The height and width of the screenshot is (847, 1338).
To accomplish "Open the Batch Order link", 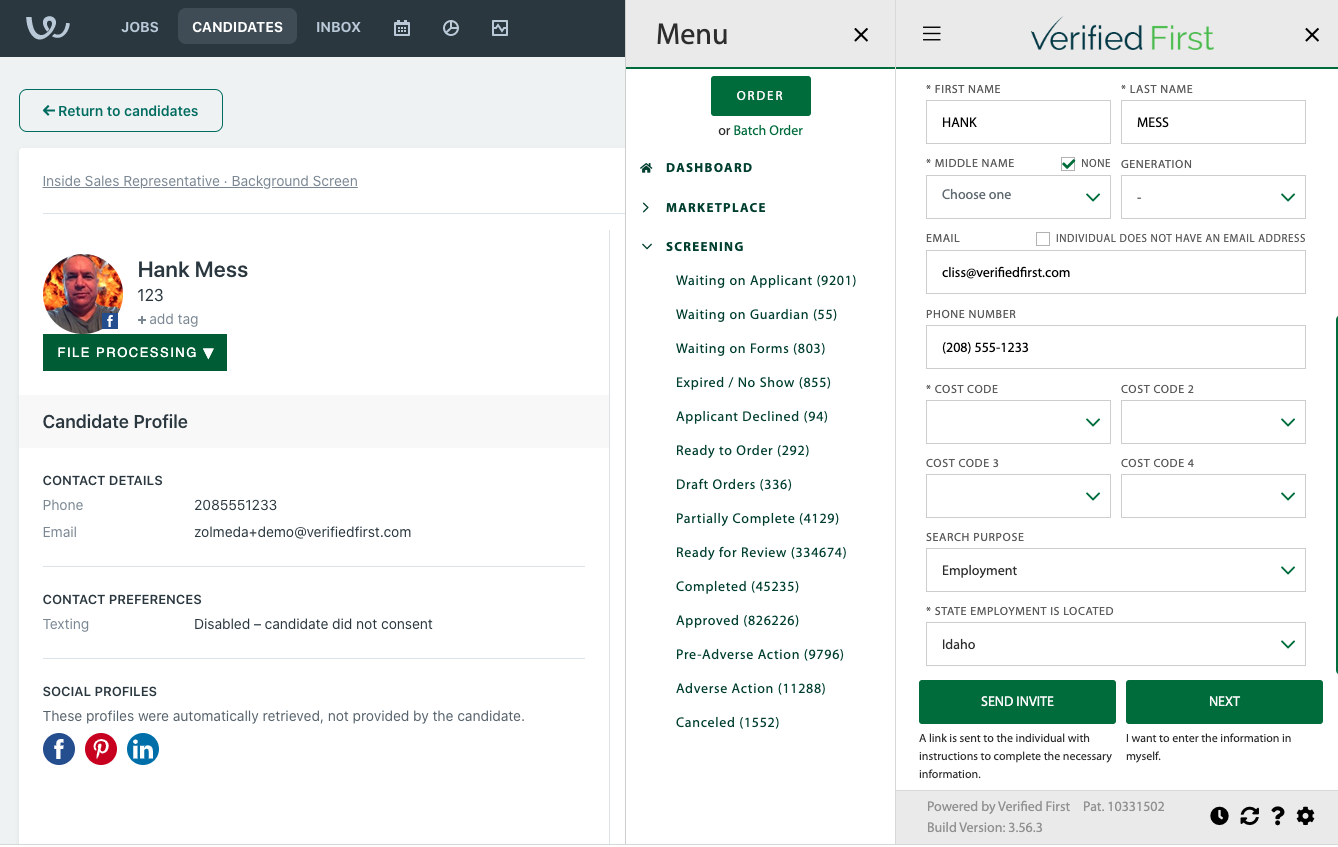I will coord(768,130).
